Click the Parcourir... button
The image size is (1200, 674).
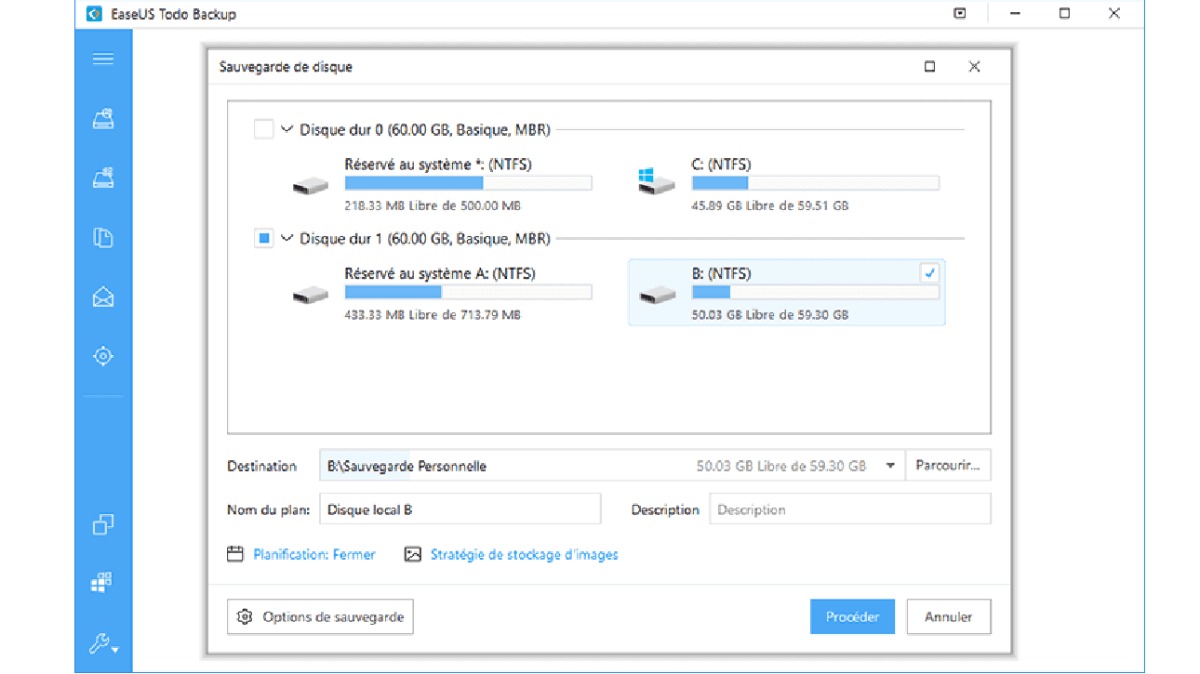(x=948, y=466)
